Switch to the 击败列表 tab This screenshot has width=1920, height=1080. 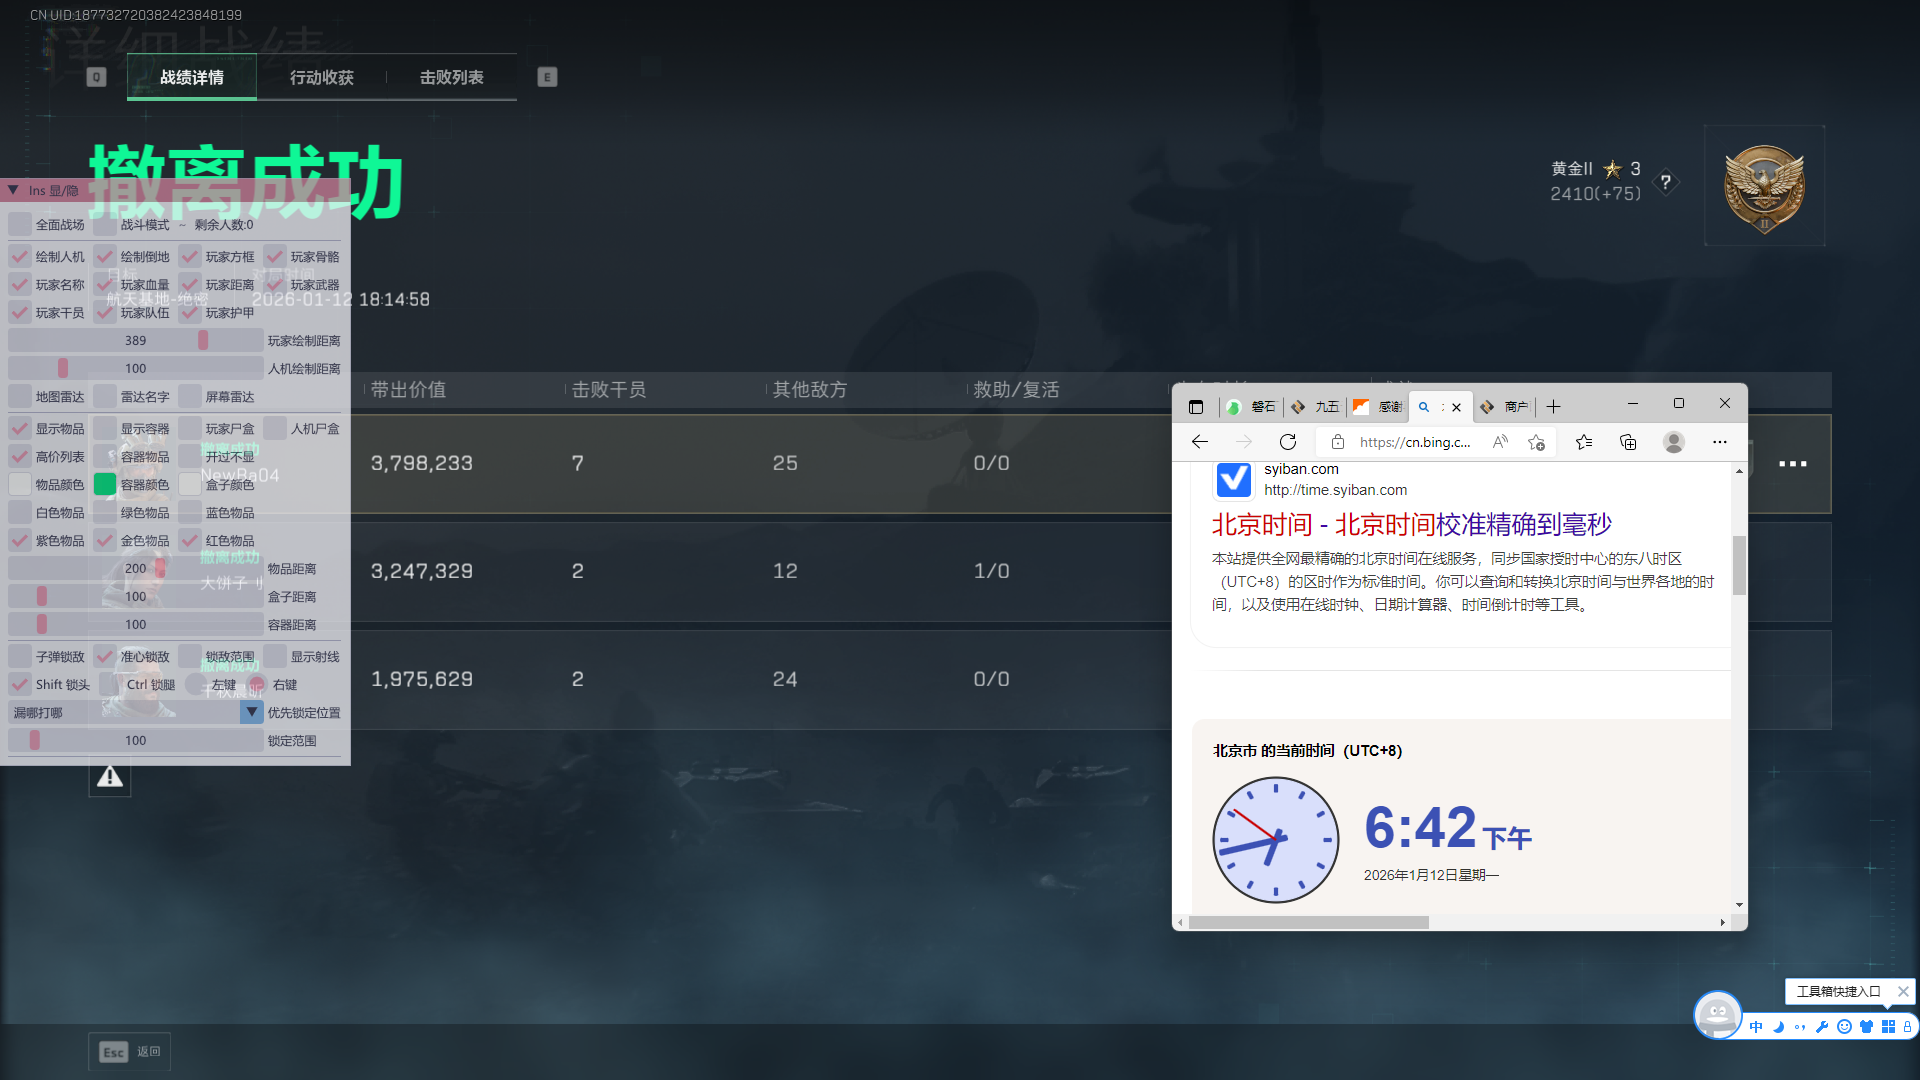pos(451,78)
